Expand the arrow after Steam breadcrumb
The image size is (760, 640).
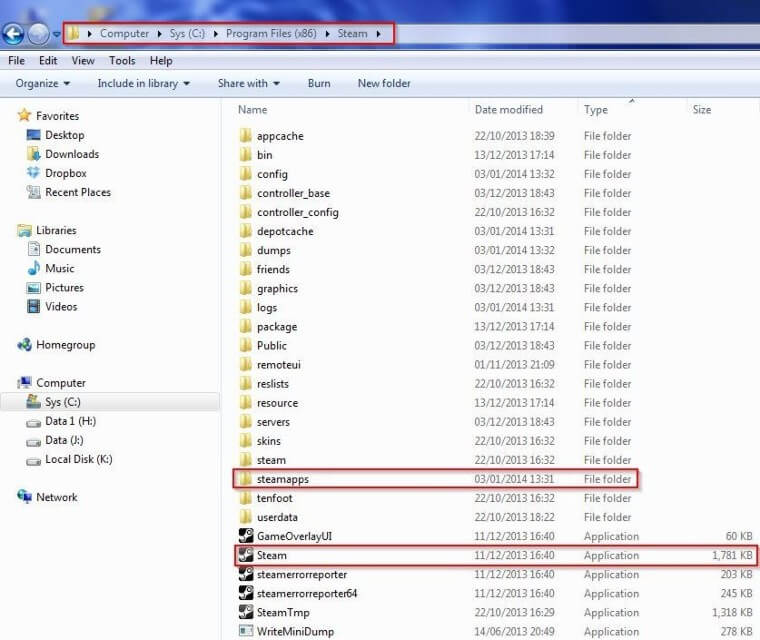[378, 34]
